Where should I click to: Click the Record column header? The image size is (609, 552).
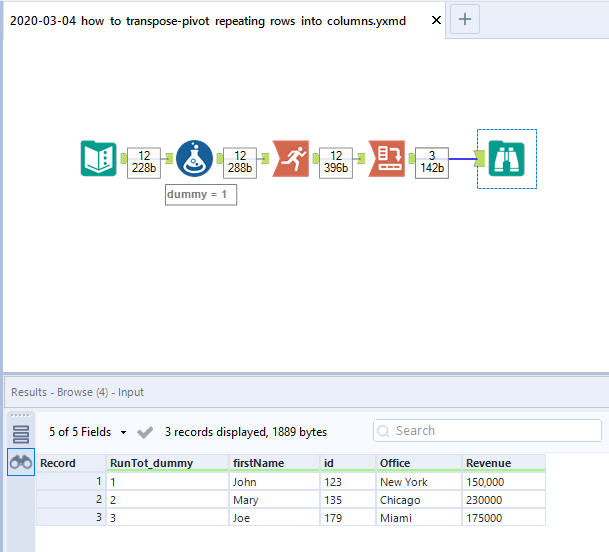click(x=71, y=463)
